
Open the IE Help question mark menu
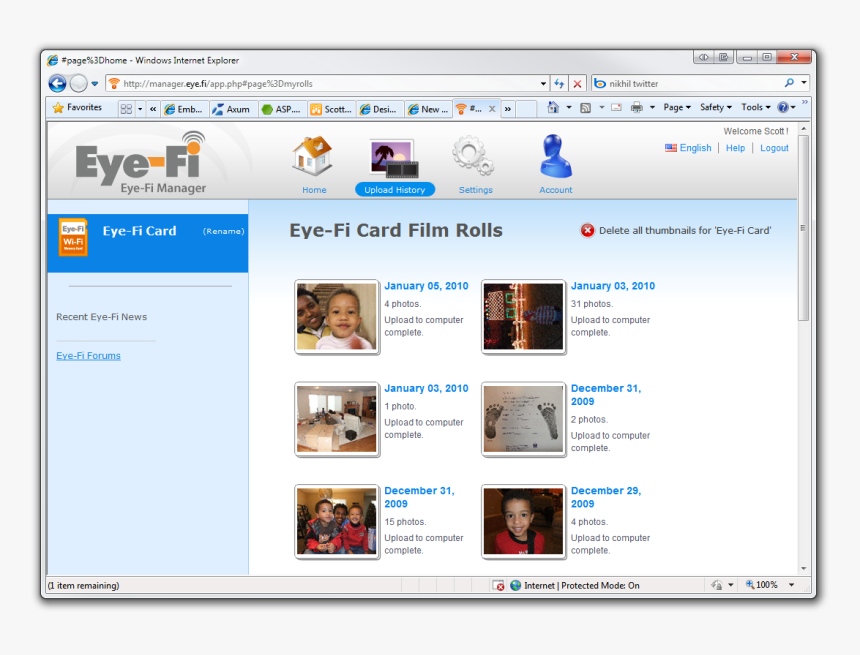786,108
